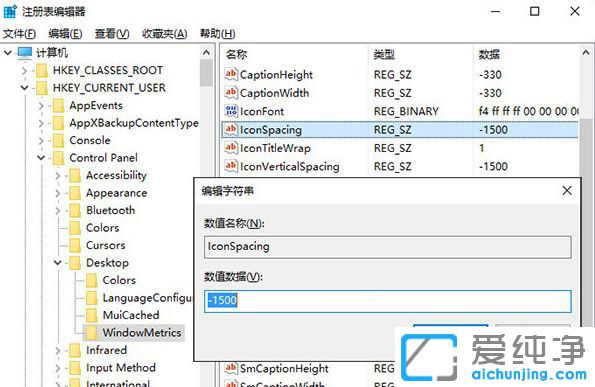
Task: Collapse HKEY_CURRENT_USER branch arrow
Action: tap(25, 88)
